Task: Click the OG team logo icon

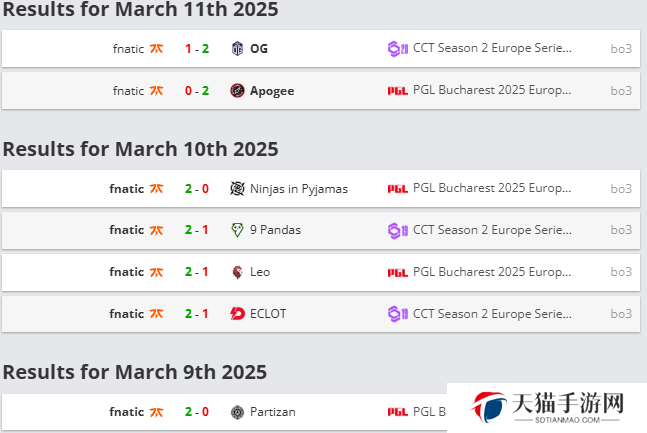Action: 237,49
